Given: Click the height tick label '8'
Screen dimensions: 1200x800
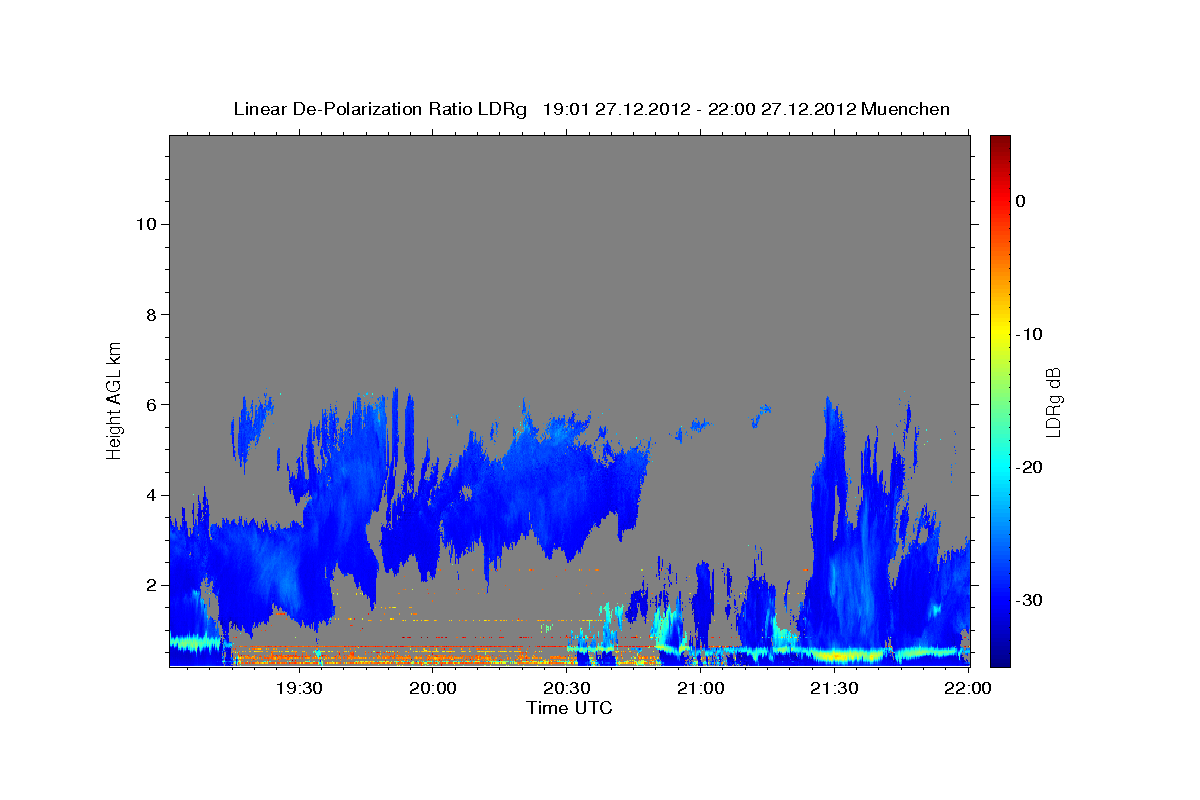Looking at the screenshot, I should coord(150,314).
